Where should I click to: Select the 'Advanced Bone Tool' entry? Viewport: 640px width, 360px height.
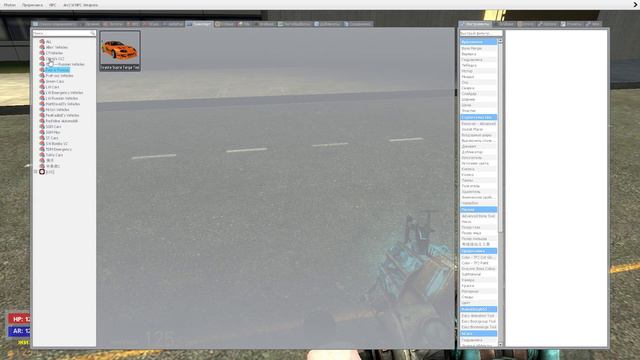coord(478,216)
